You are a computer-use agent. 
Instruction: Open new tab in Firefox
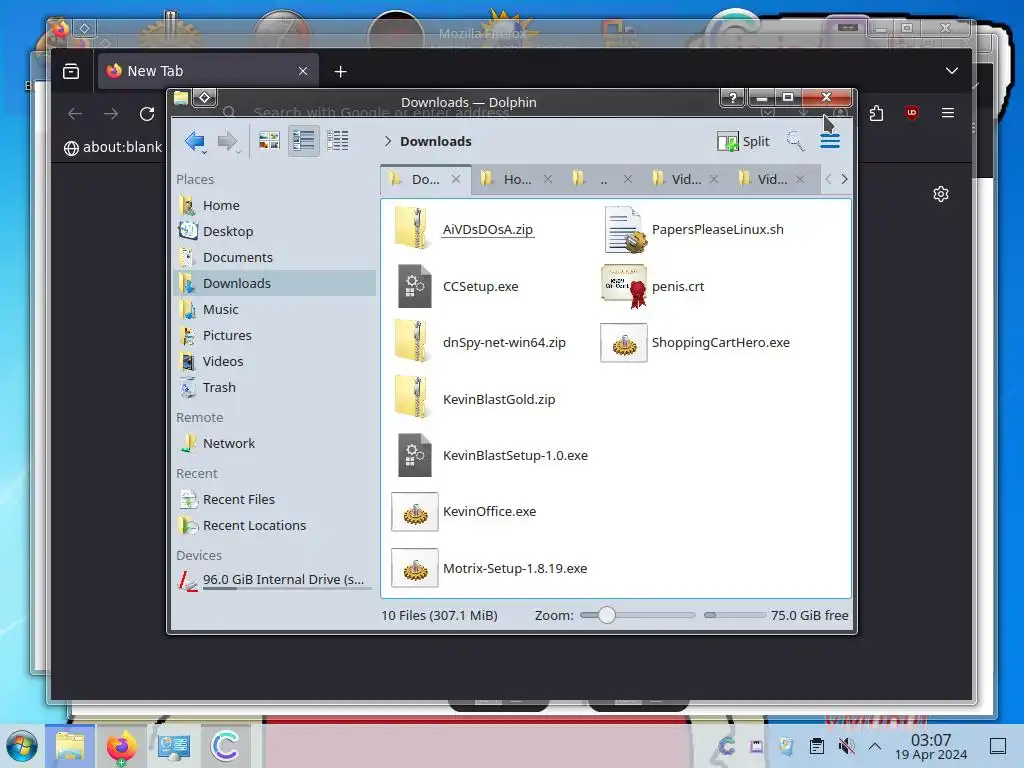pyautogui.click(x=340, y=71)
